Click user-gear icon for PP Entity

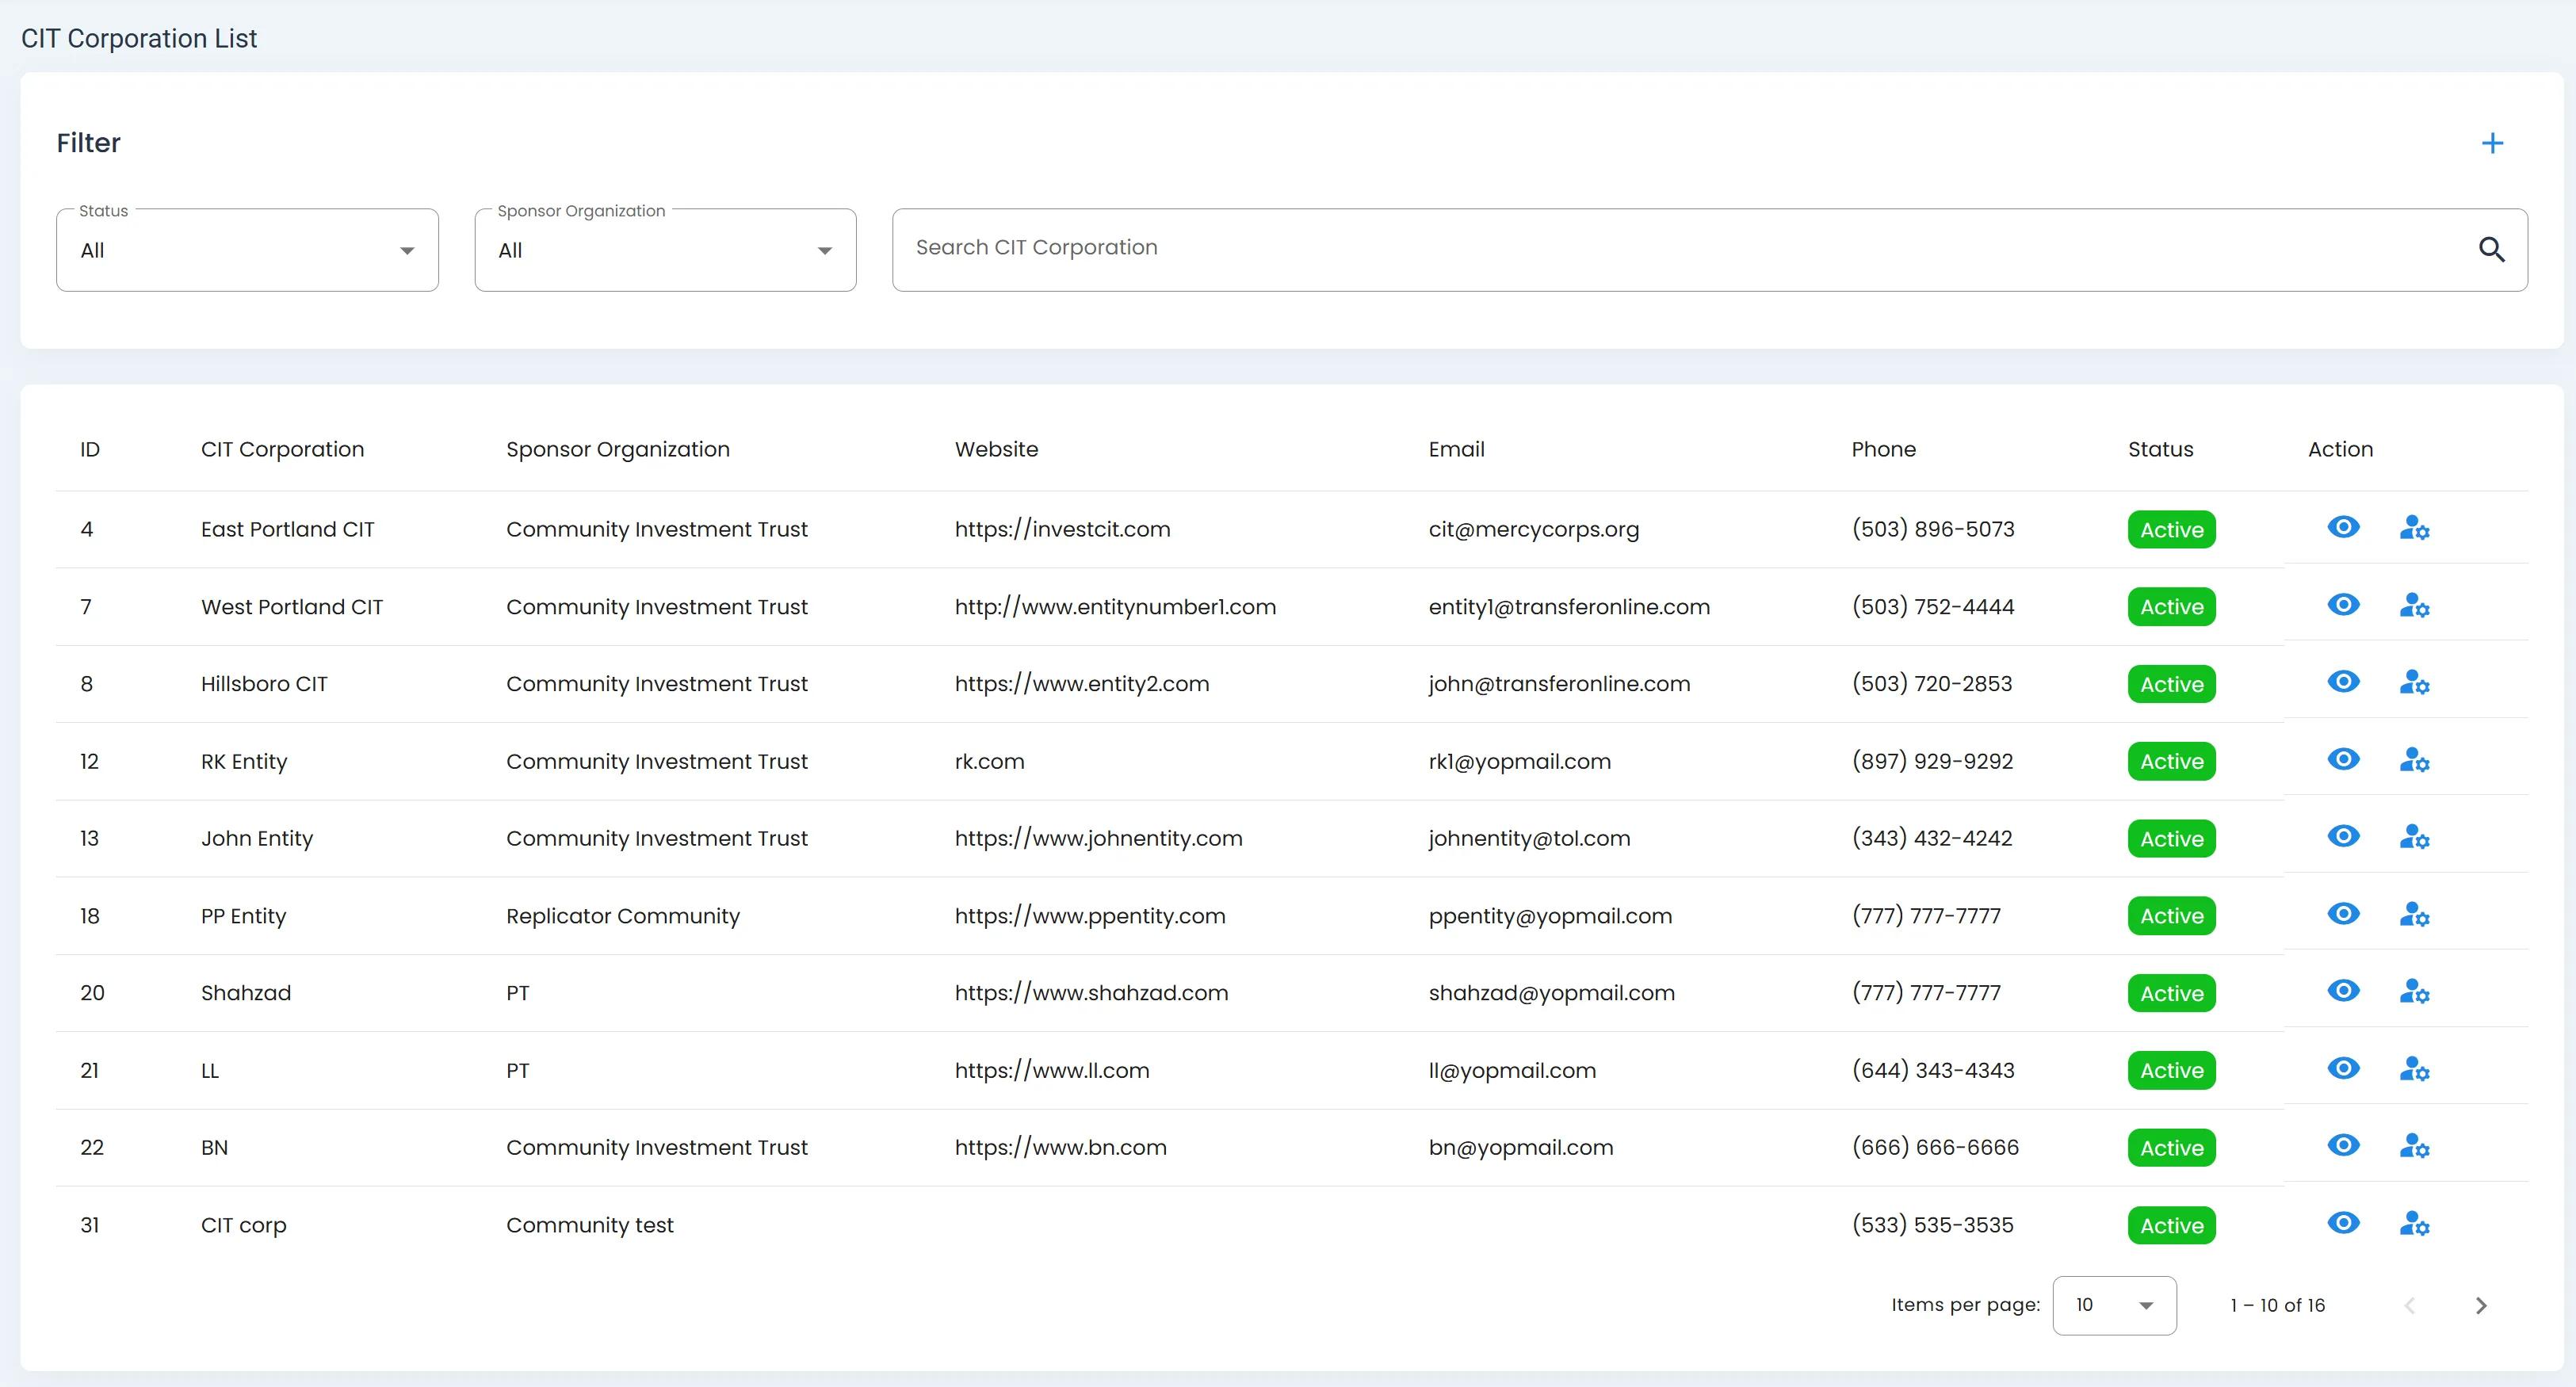click(x=2414, y=915)
